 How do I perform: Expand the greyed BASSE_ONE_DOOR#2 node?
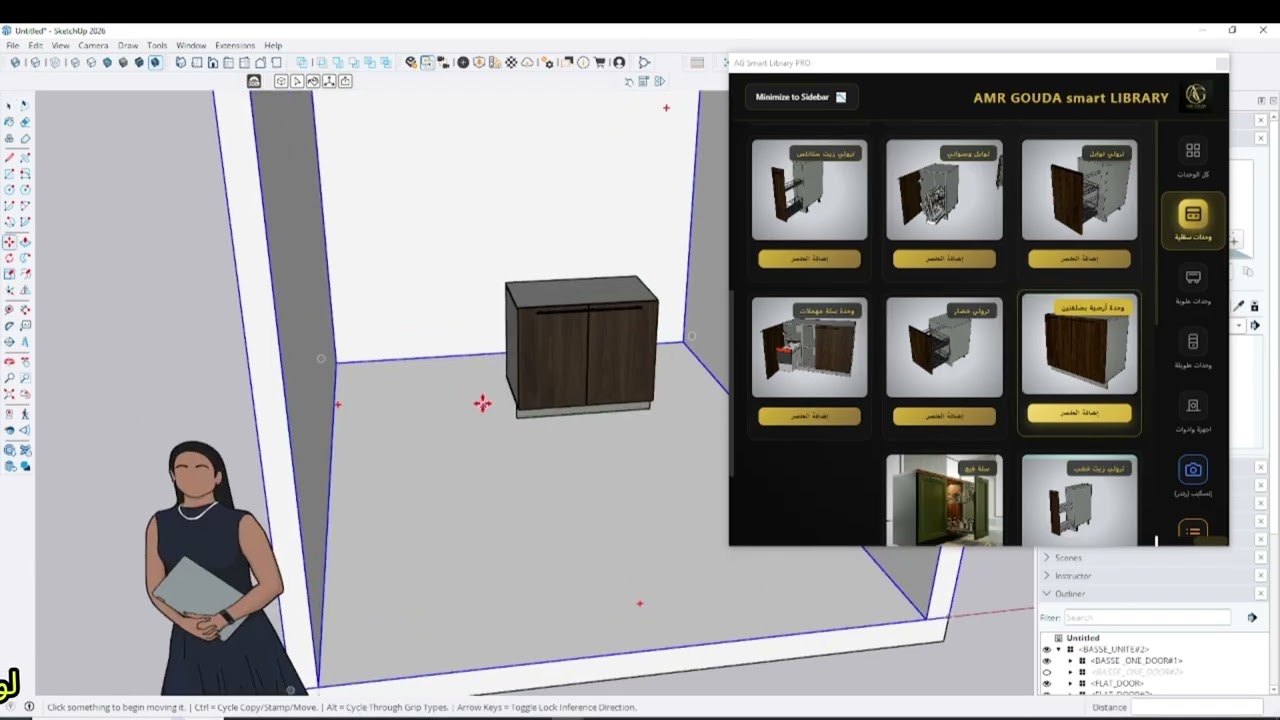pyautogui.click(x=1070, y=672)
